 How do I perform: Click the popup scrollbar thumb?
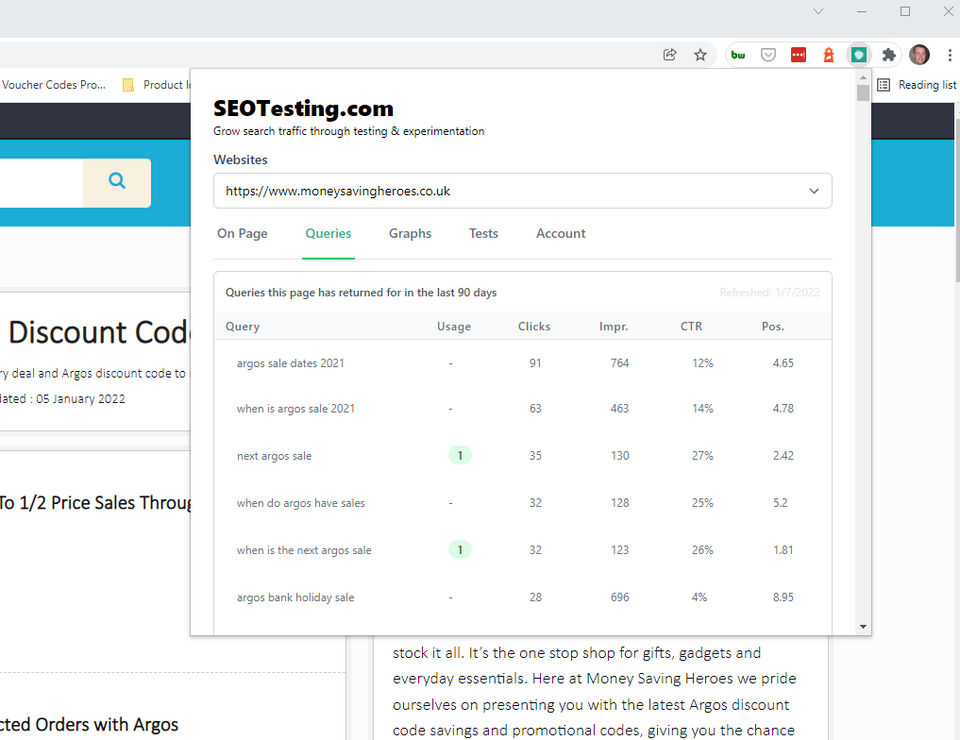click(863, 93)
